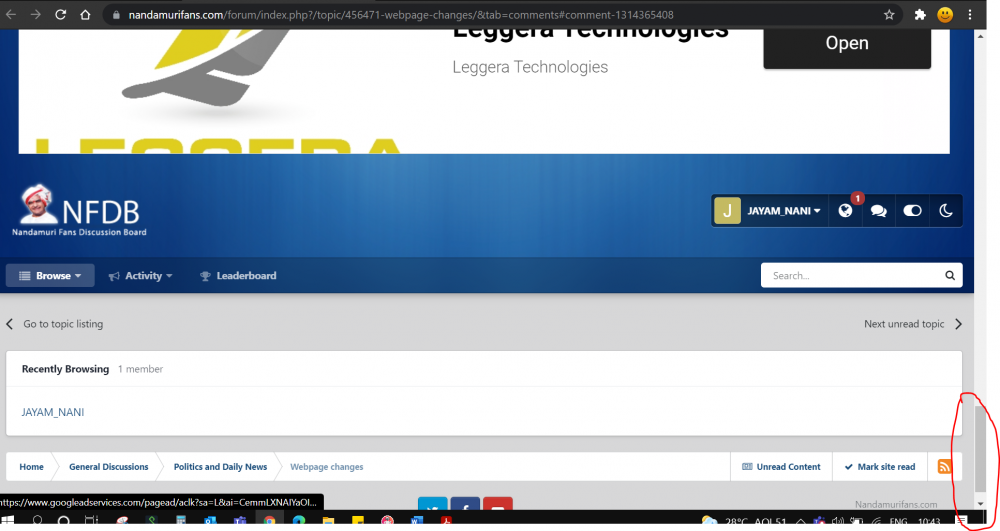Open the Politics and Daily News breadcrumb
Screen dimensions: 1000x531
pyautogui.click(x=220, y=467)
